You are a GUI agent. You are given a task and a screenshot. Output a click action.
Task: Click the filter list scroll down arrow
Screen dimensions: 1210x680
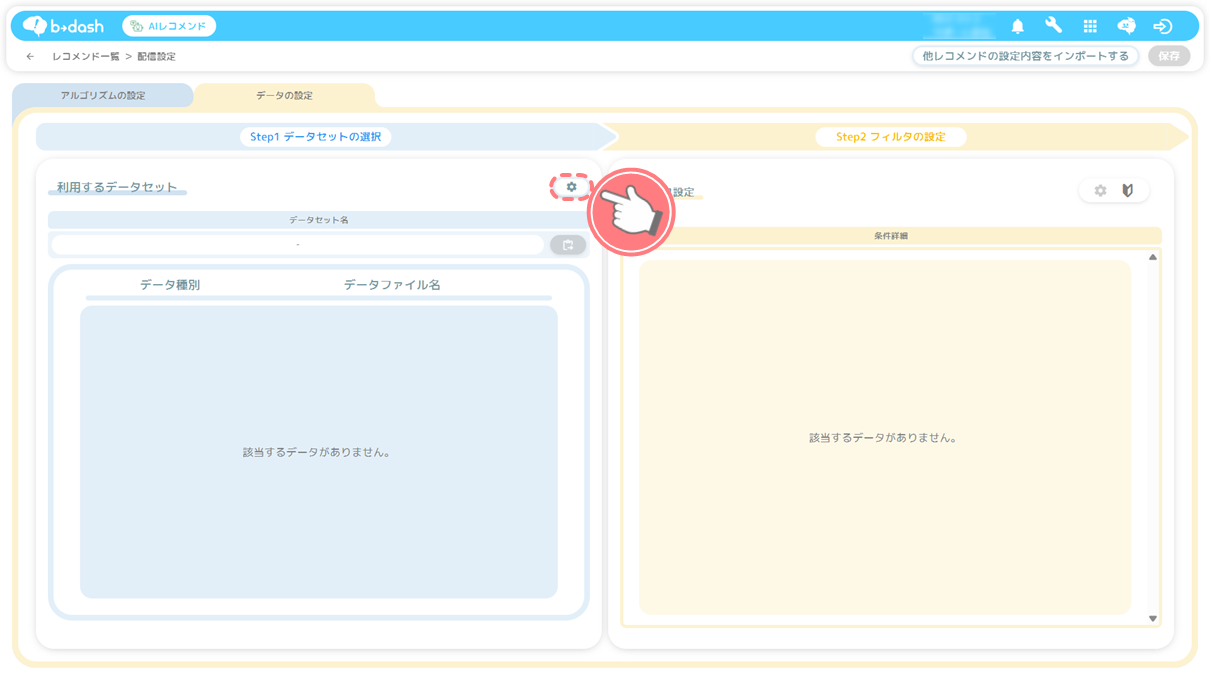click(1152, 619)
